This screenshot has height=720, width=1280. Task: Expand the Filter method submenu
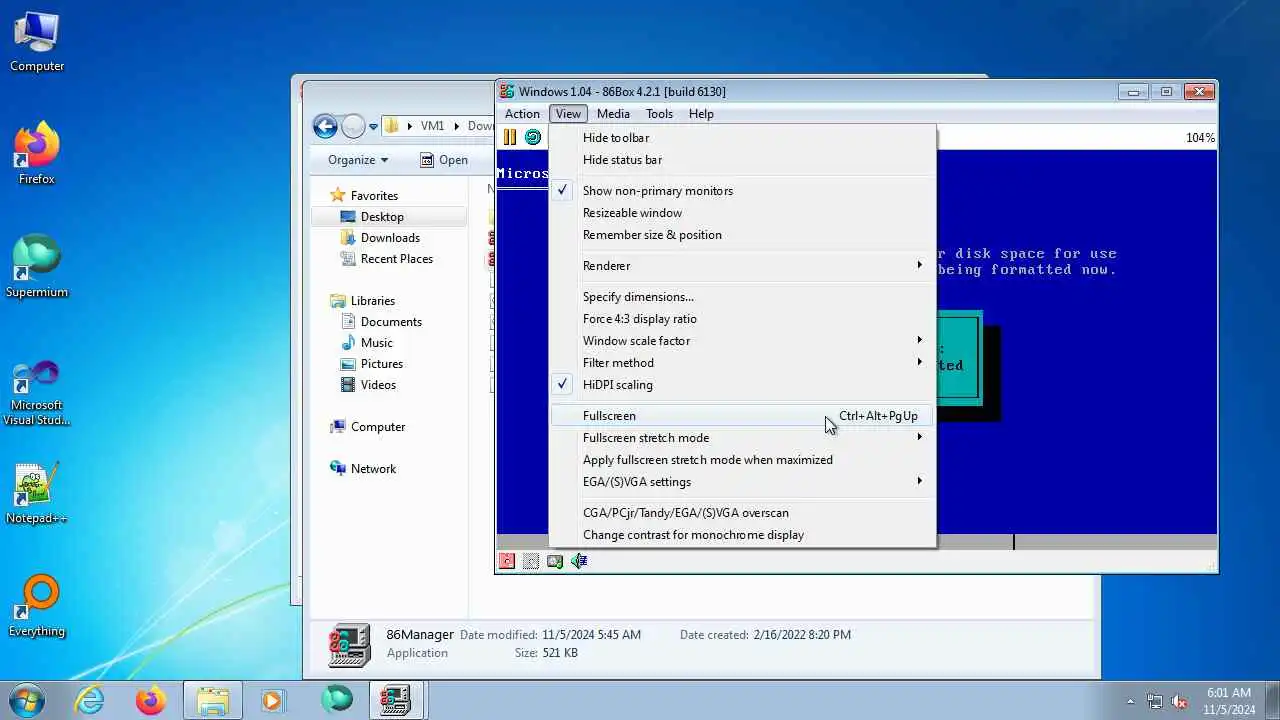[x=743, y=363]
